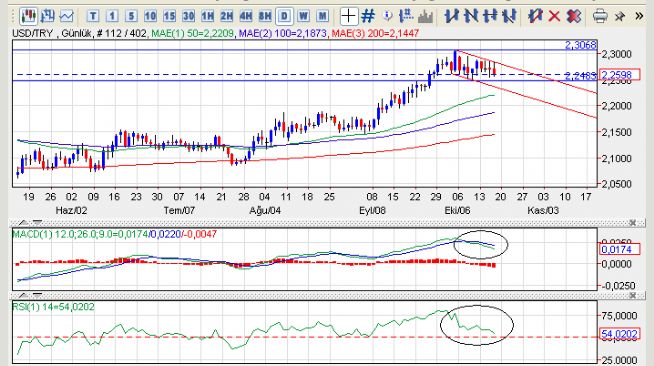Select 1 minute timeframe button
Screen dimensions: 654x366
tap(112, 16)
